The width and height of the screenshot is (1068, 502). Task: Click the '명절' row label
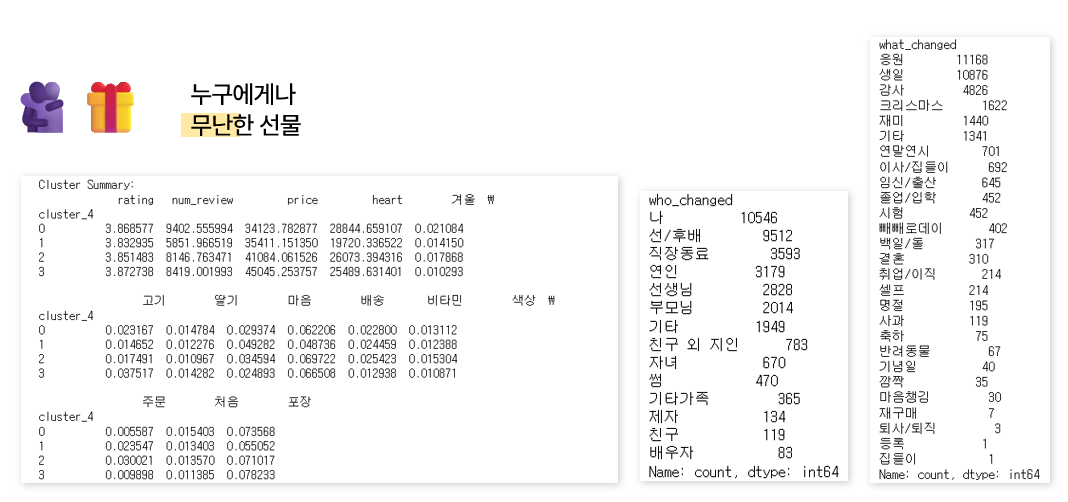coord(892,306)
